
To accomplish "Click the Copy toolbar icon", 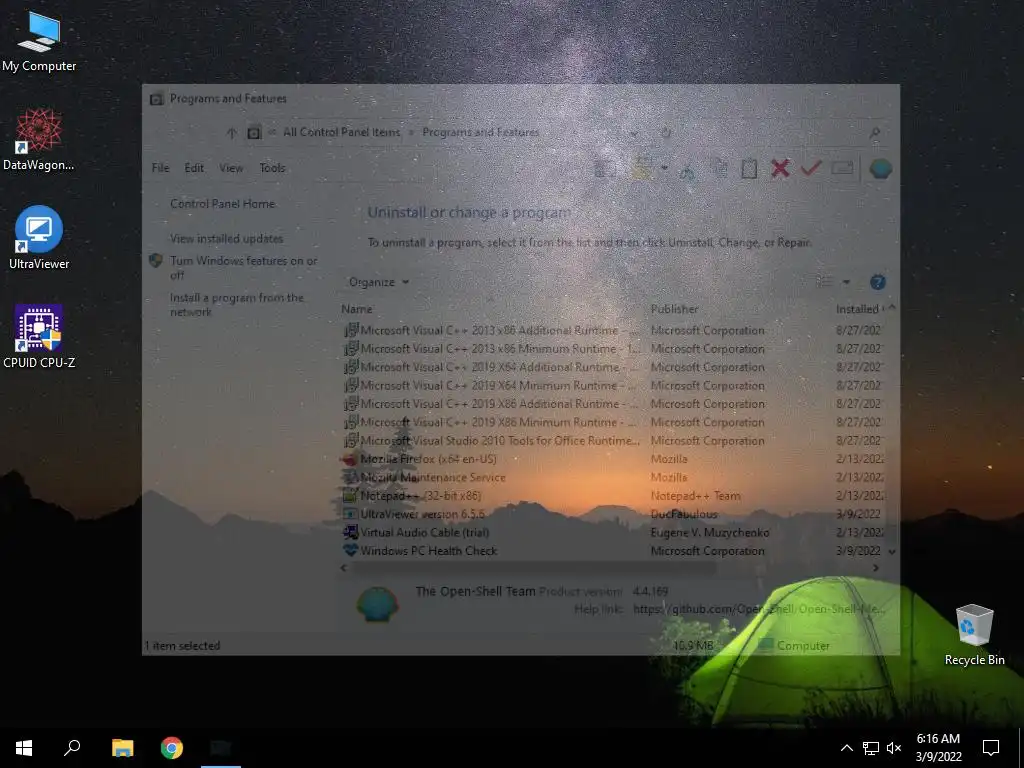I will pyautogui.click(x=720, y=168).
